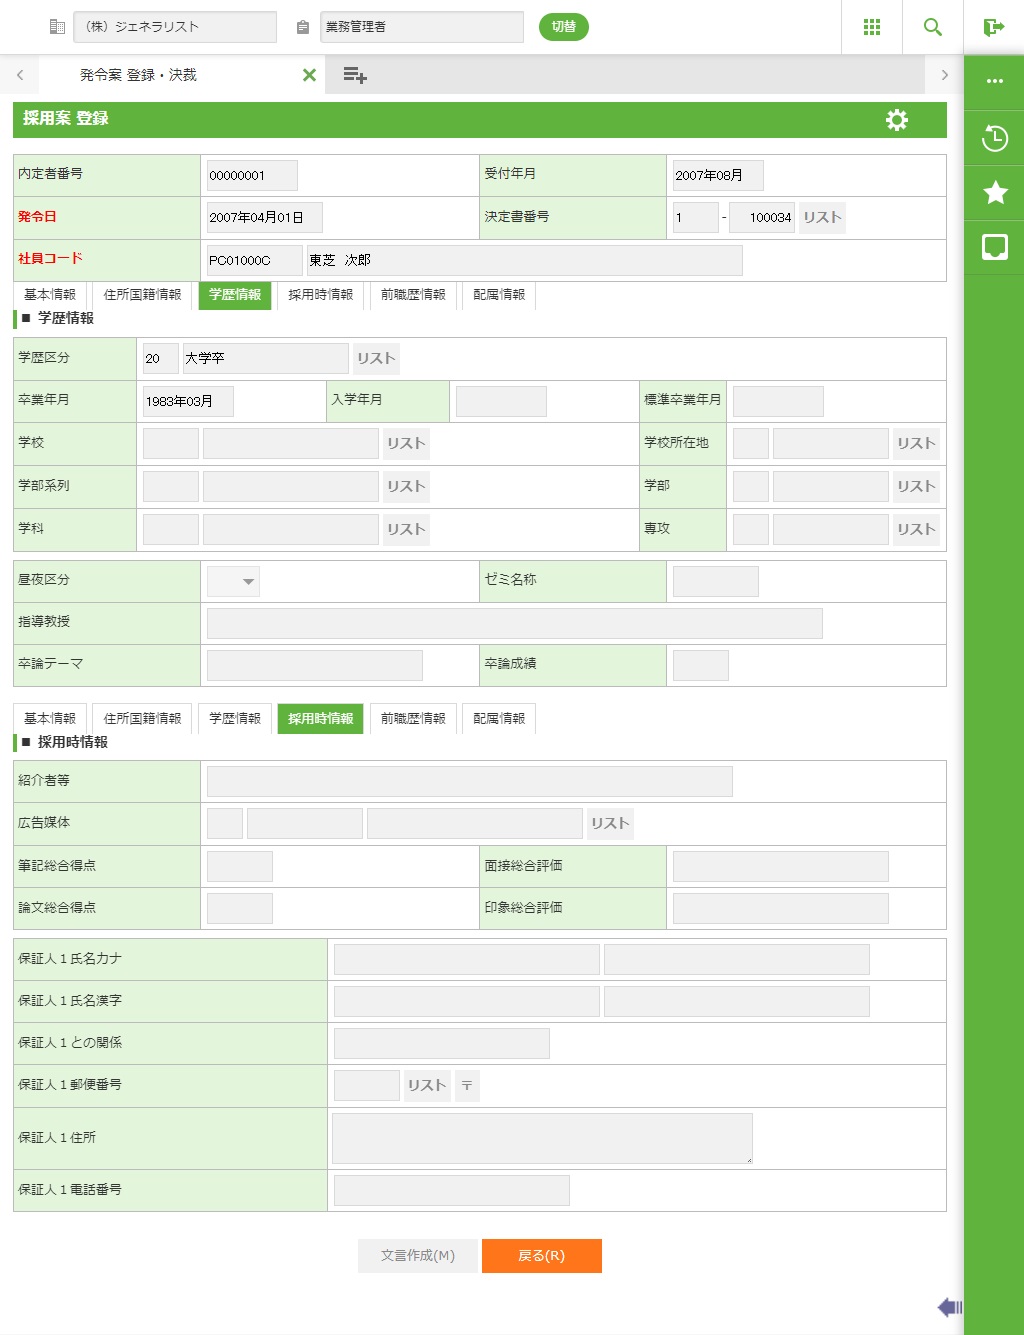Click postal code lookup 〒 icon
Viewport: 1024px width, 1335px height.
click(x=467, y=1086)
